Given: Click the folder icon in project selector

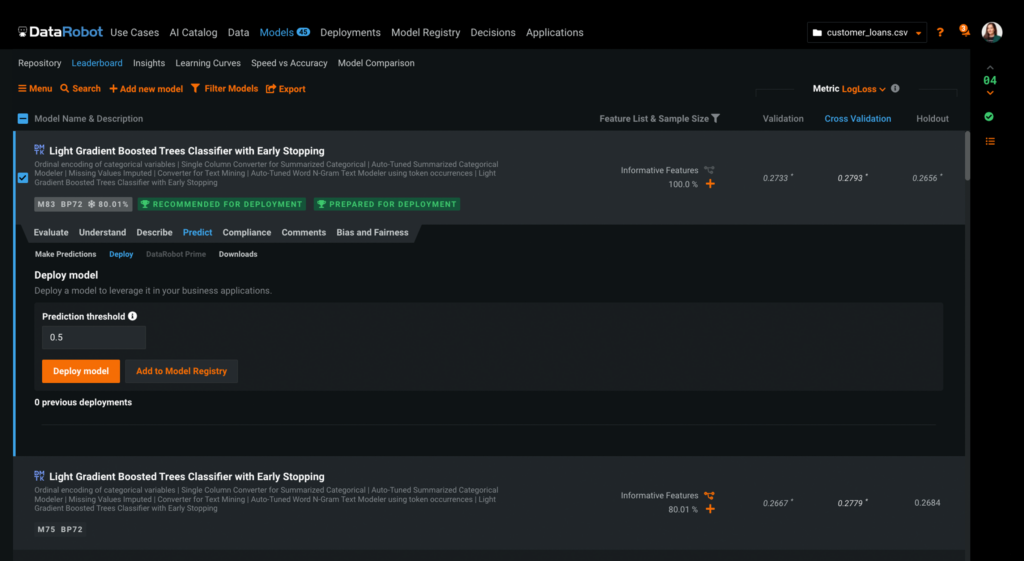Looking at the screenshot, I should click(x=817, y=33).
